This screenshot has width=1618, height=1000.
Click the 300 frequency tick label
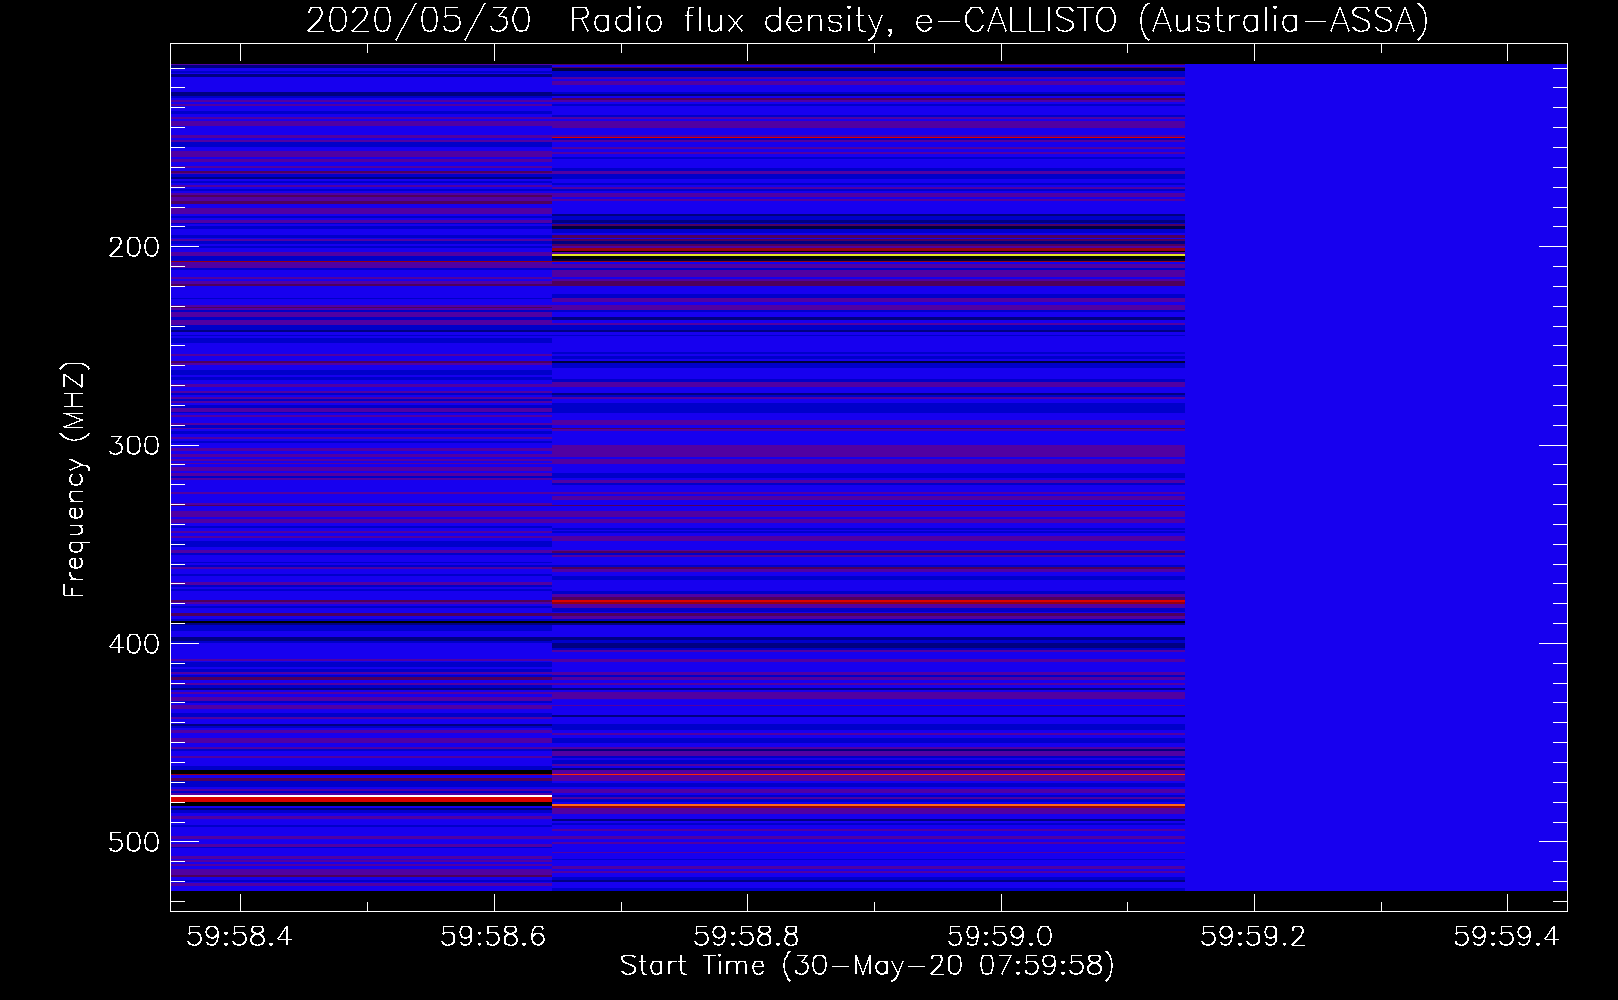(x=134, y=445)
